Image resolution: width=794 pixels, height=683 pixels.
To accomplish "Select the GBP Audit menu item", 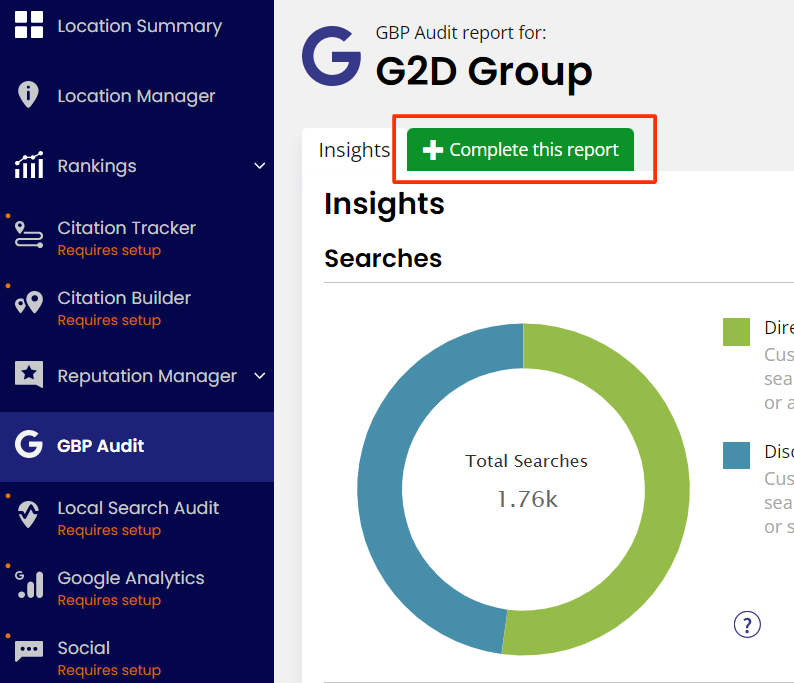I will (137, 446).
